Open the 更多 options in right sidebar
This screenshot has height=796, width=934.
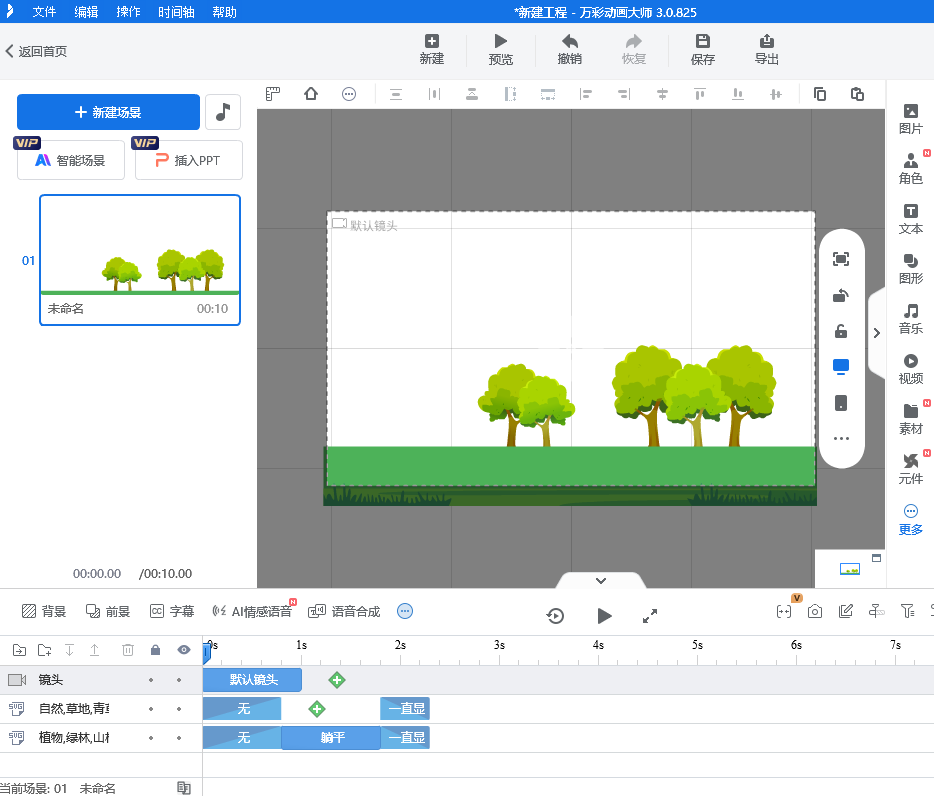point(910,518)
